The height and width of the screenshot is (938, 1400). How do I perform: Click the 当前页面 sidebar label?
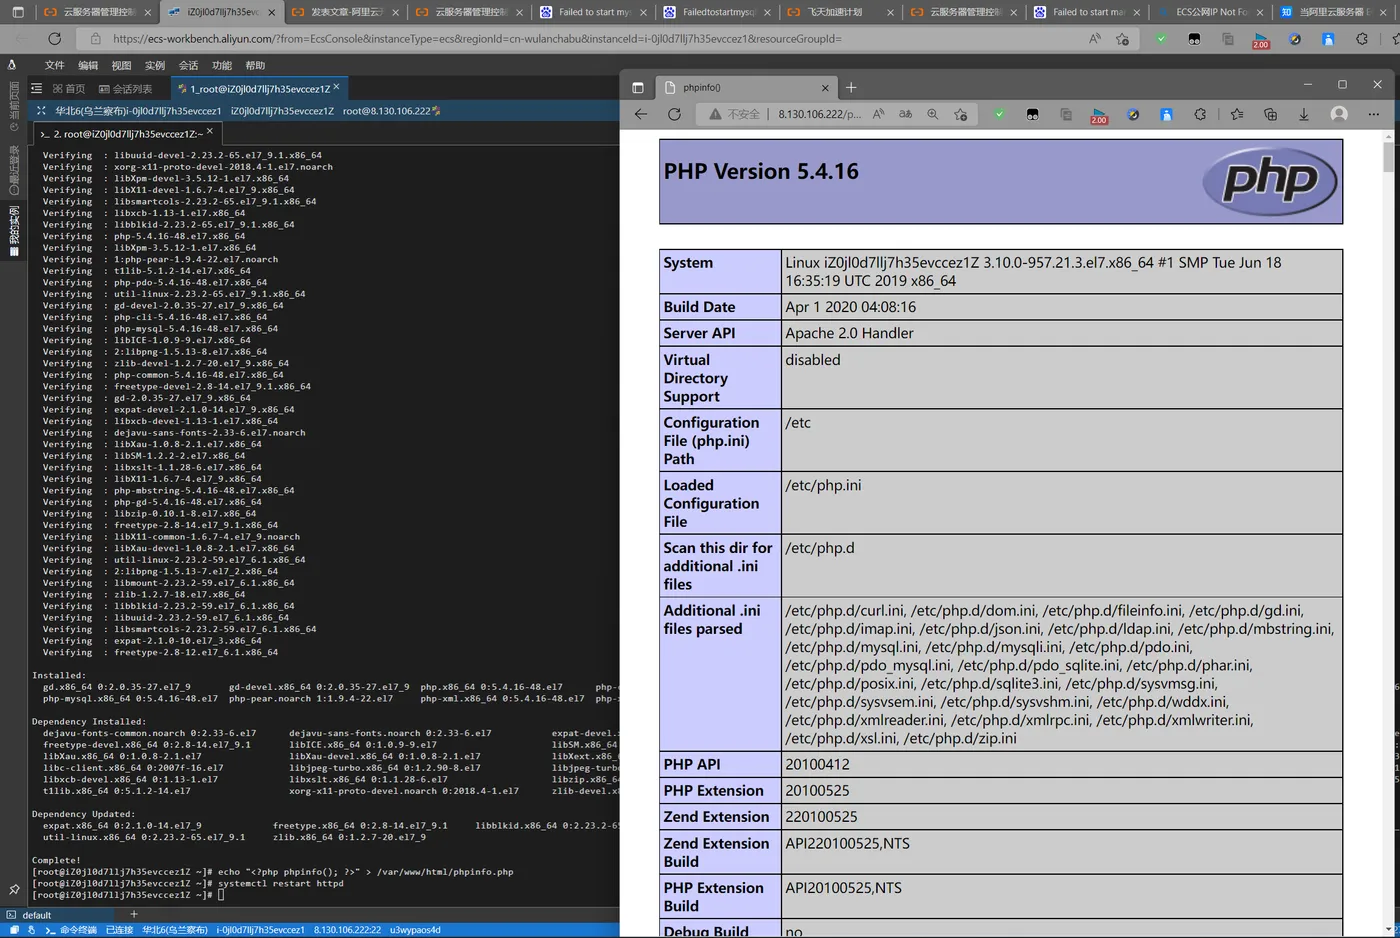coord(14,106)
